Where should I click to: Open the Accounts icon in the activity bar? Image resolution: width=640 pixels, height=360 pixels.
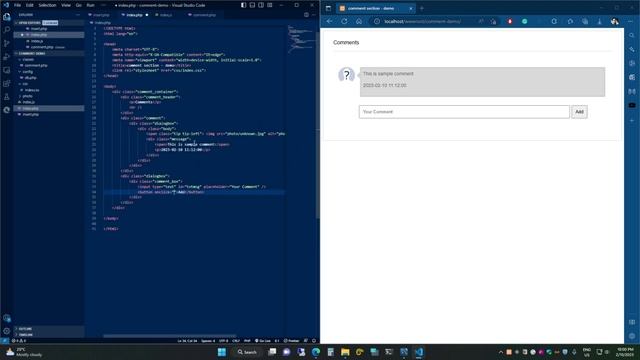pyautogui.click(x=7, y=318)
